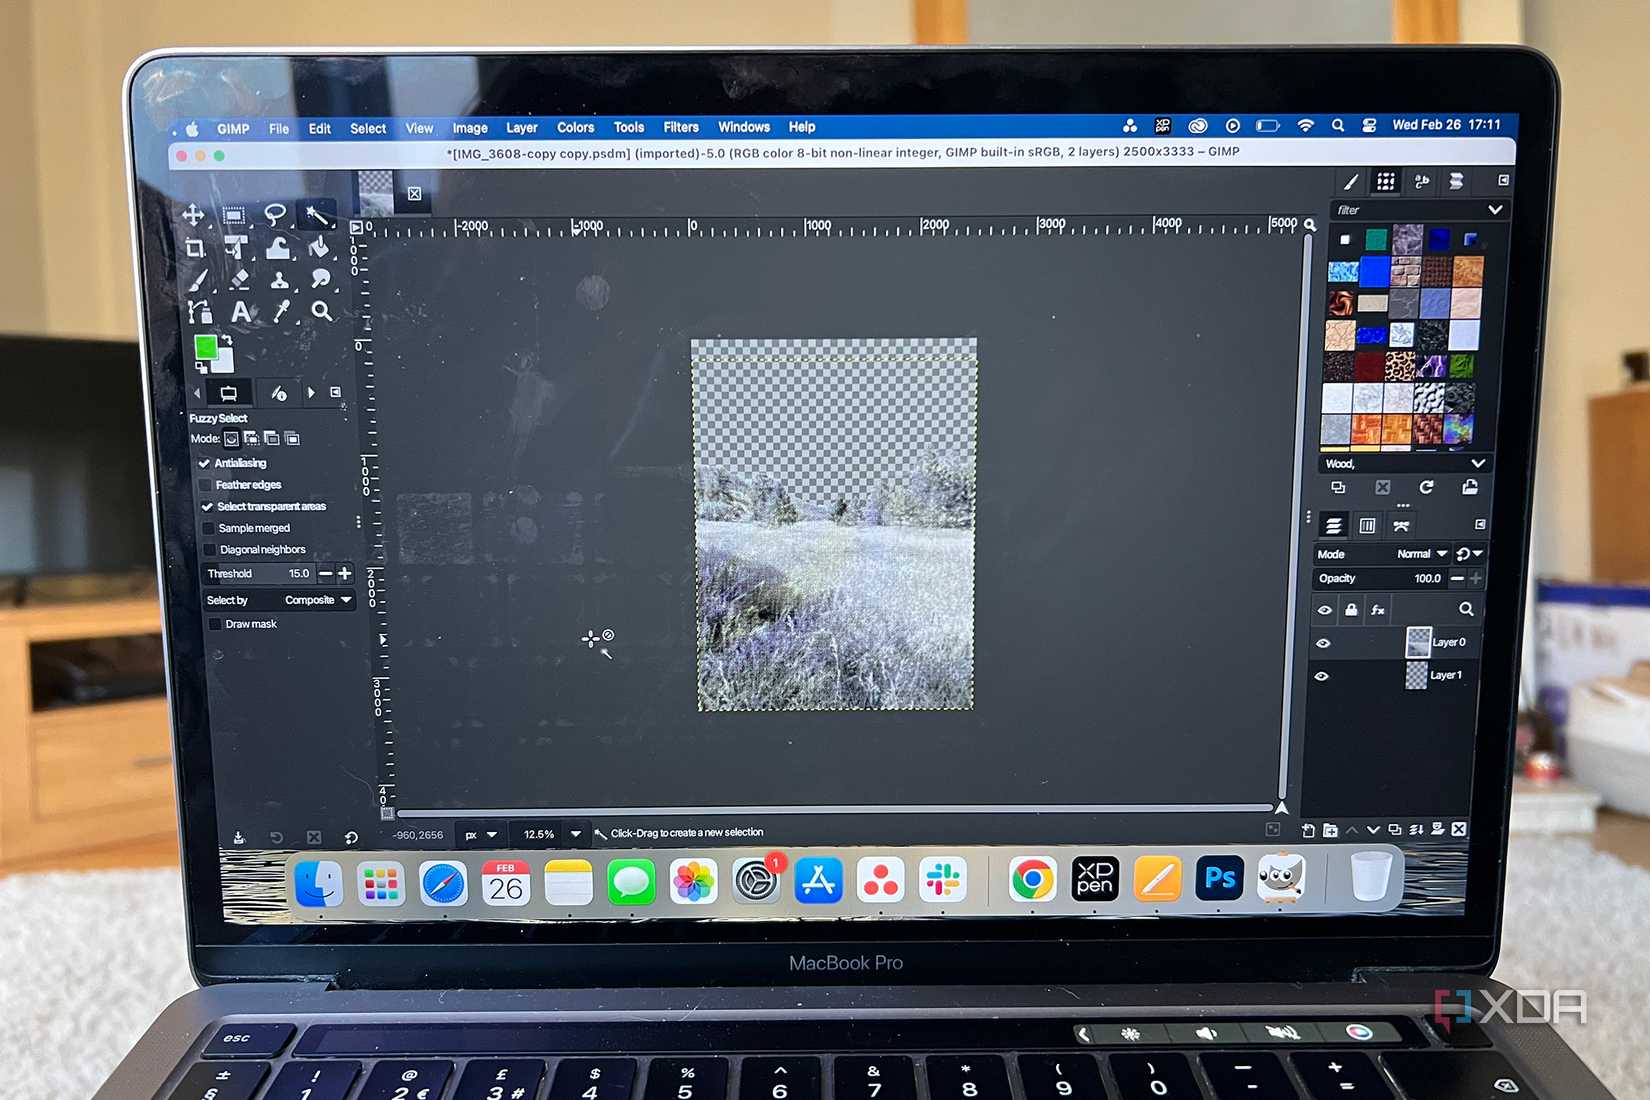Increase Threshold with the plus button

click(x=345, y=573)
